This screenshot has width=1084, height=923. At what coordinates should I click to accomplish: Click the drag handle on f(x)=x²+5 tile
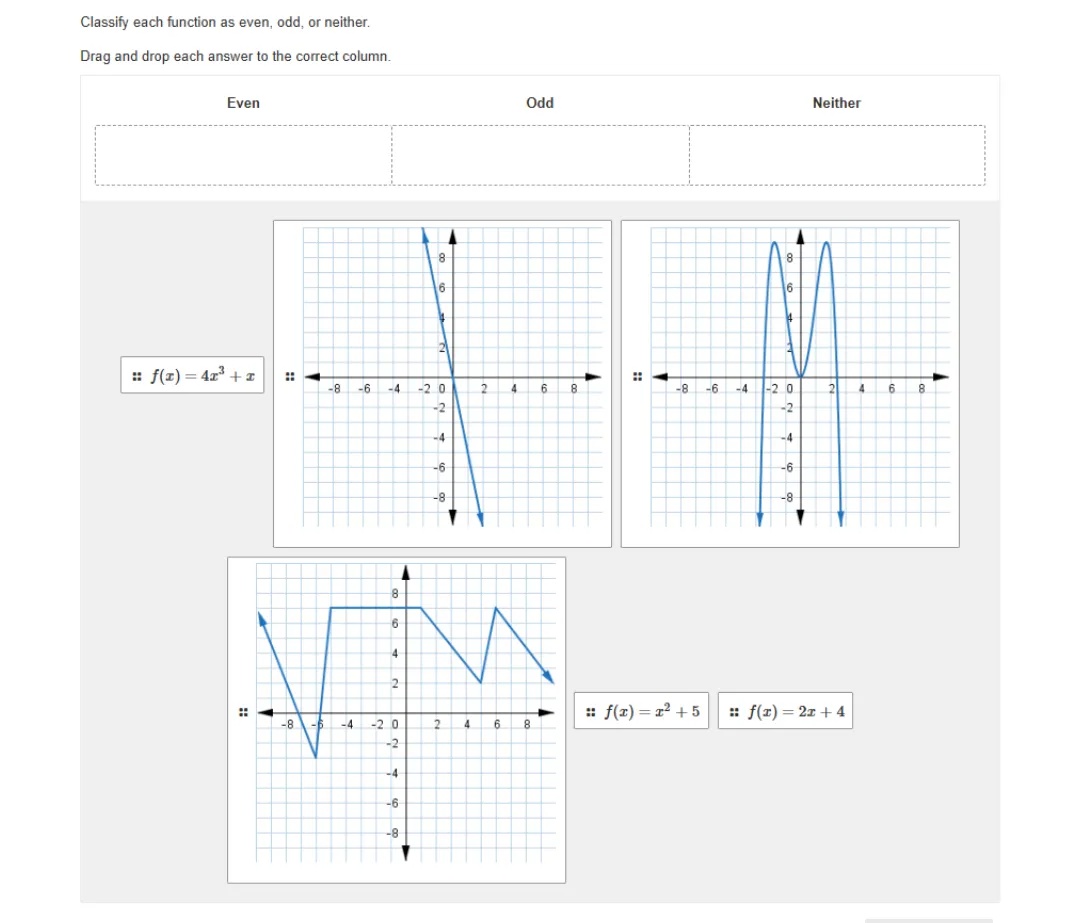[589, 711]
